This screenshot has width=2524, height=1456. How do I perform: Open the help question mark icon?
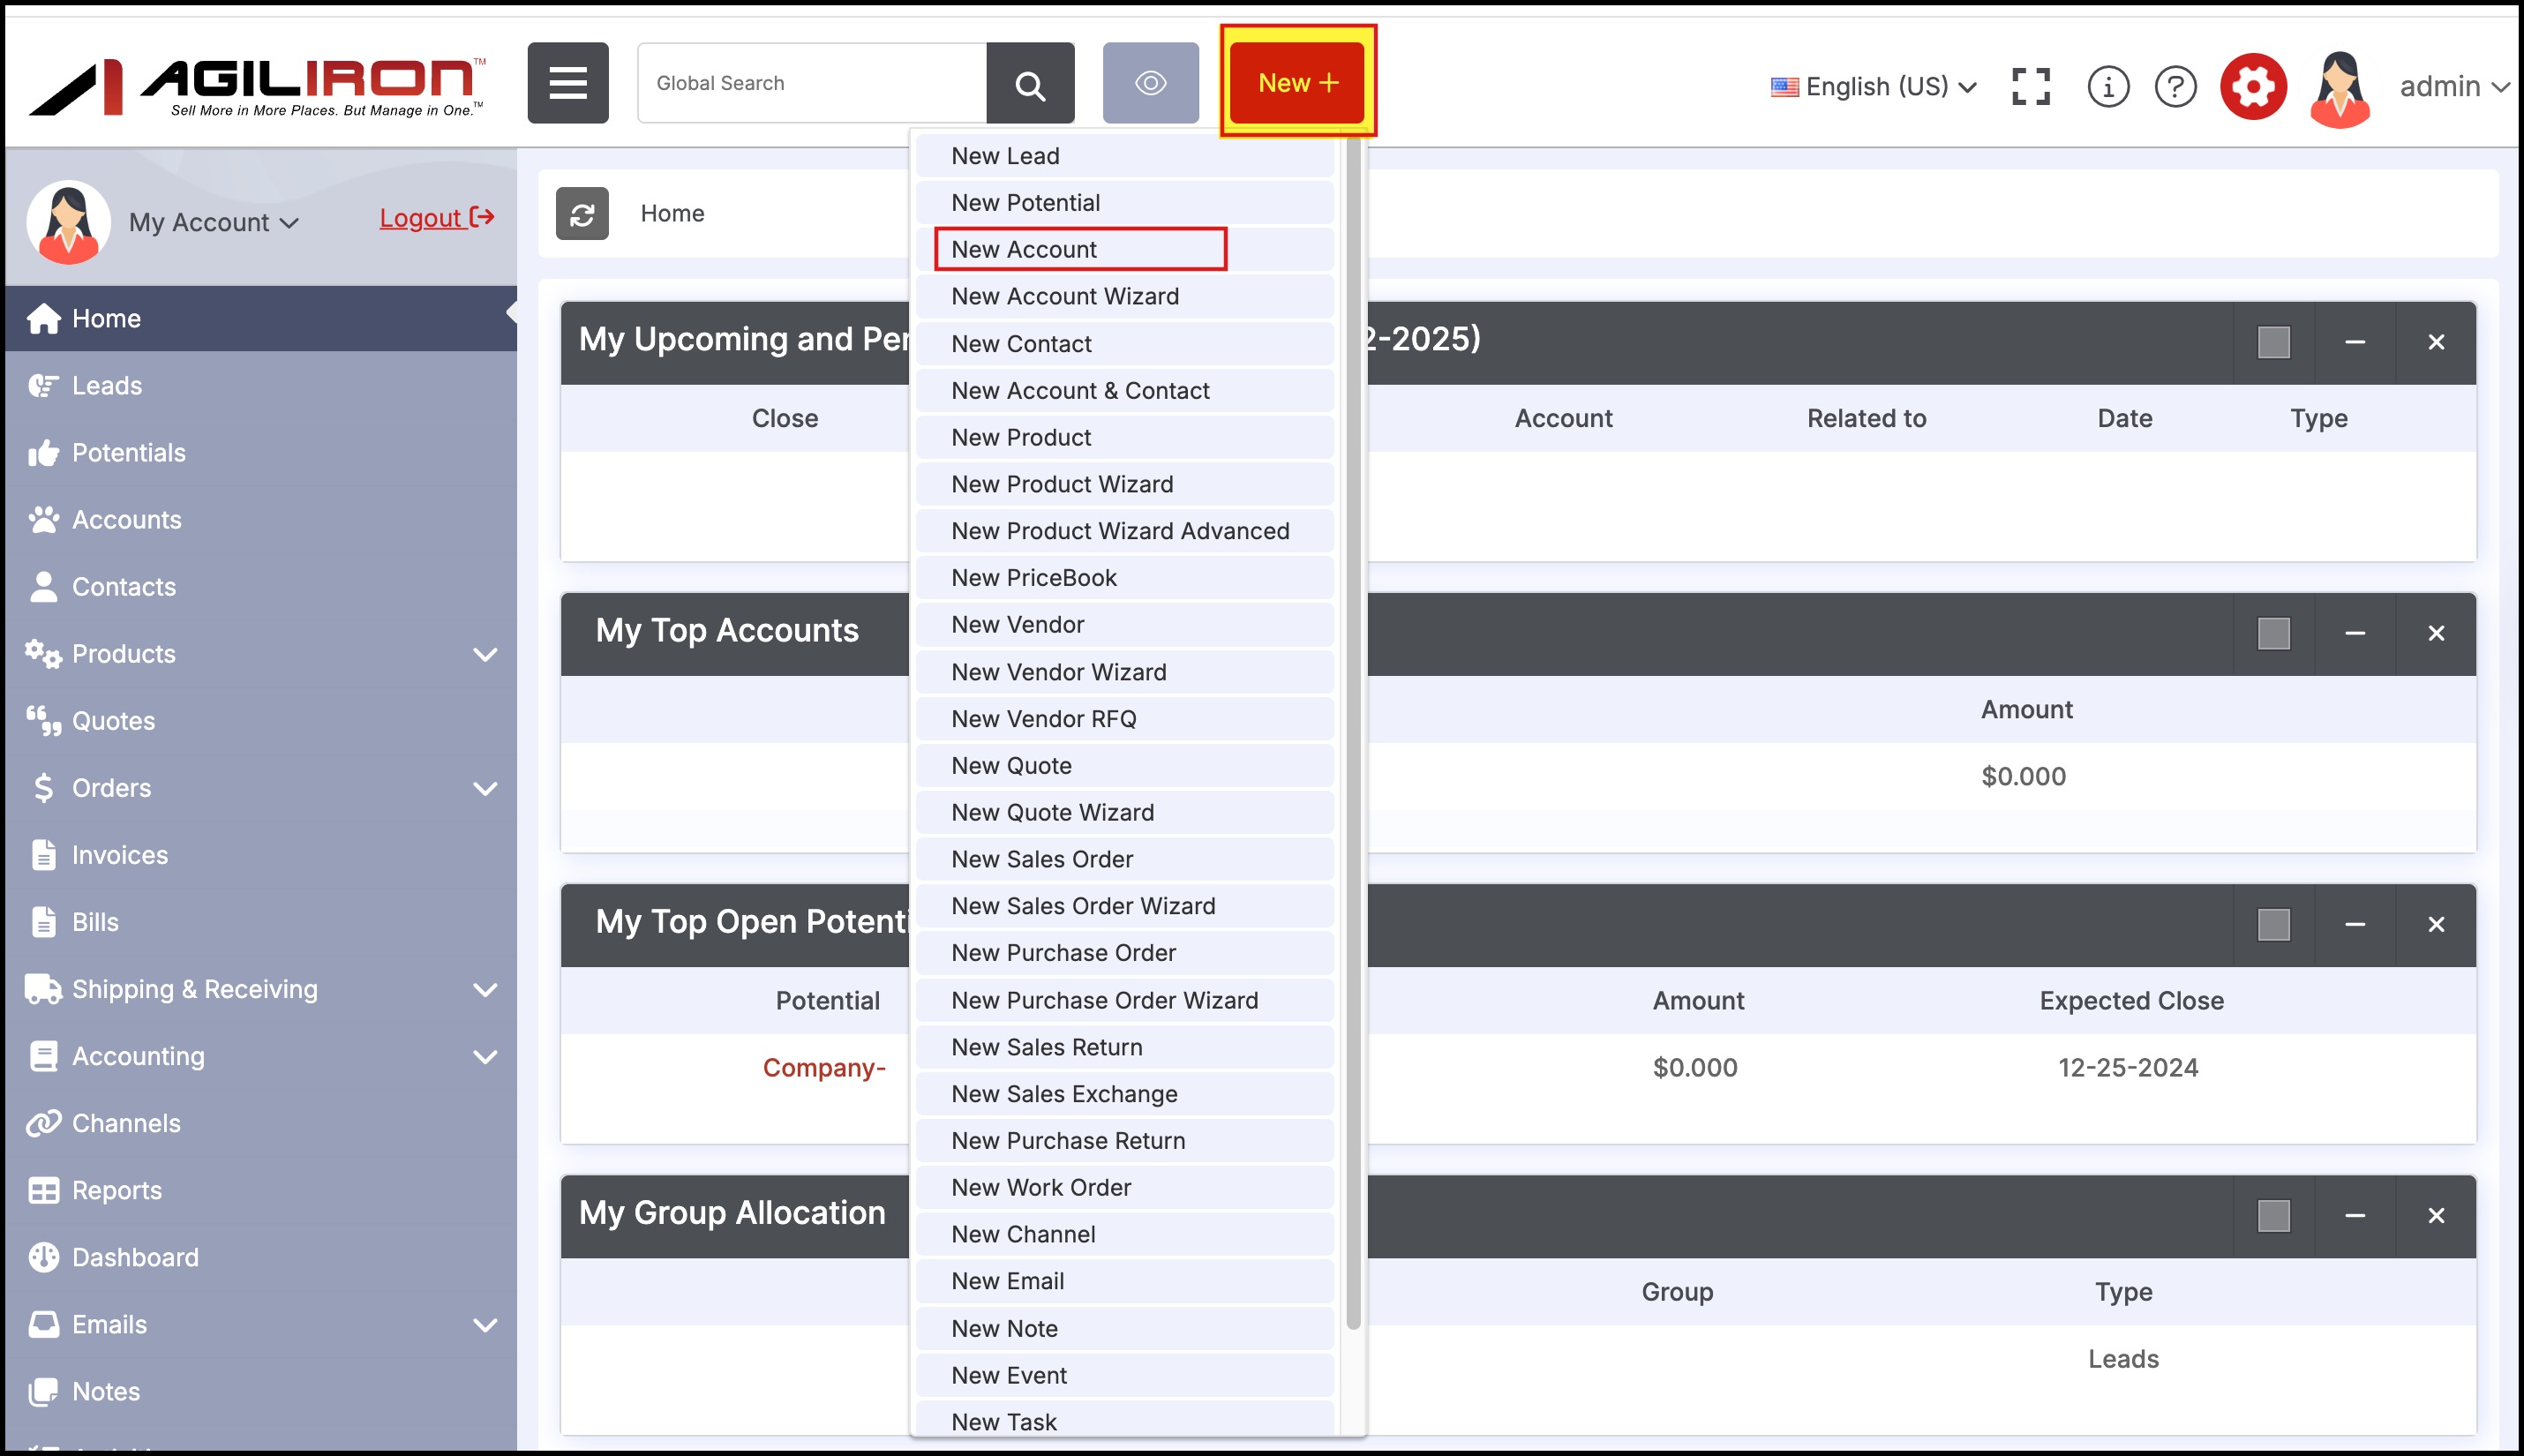[2176, 86]
